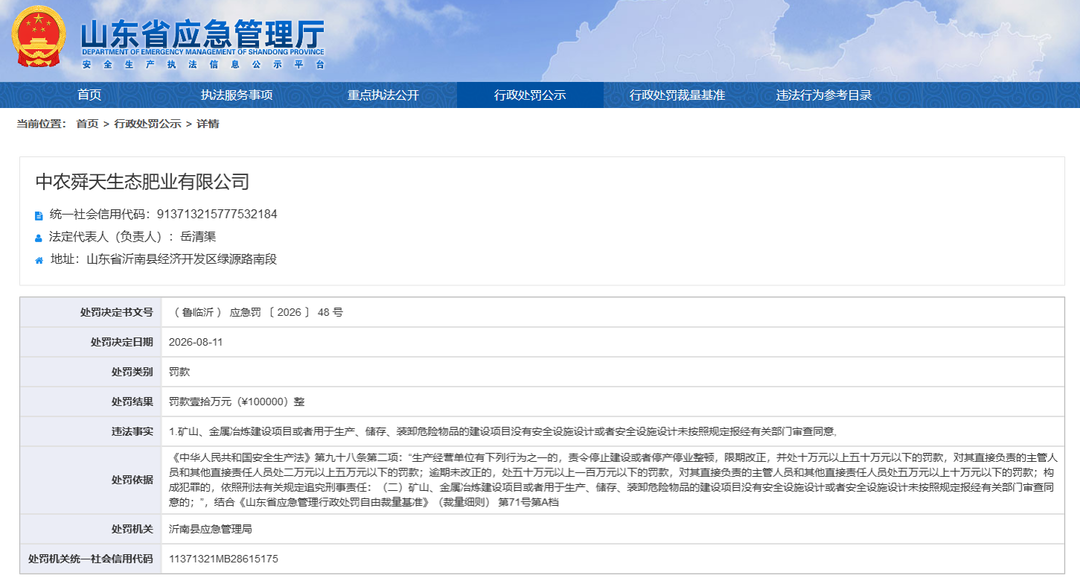Select the 行政处罚公示 navigation tab
Screen dimensions: 1080x587
[530, 95]
